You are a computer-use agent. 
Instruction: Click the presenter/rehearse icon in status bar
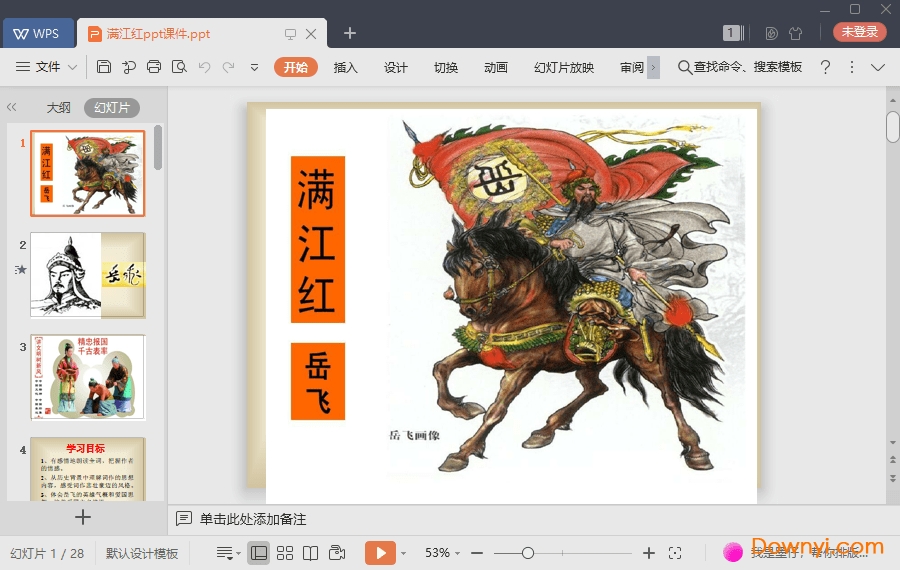pyautogui.click(x=337, y=553)
